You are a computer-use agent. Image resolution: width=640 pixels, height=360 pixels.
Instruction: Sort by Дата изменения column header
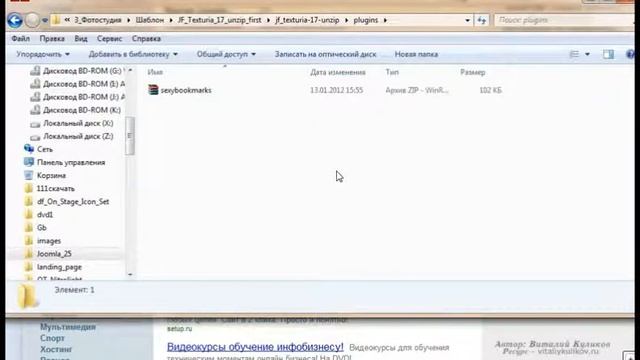pos(338,72)
